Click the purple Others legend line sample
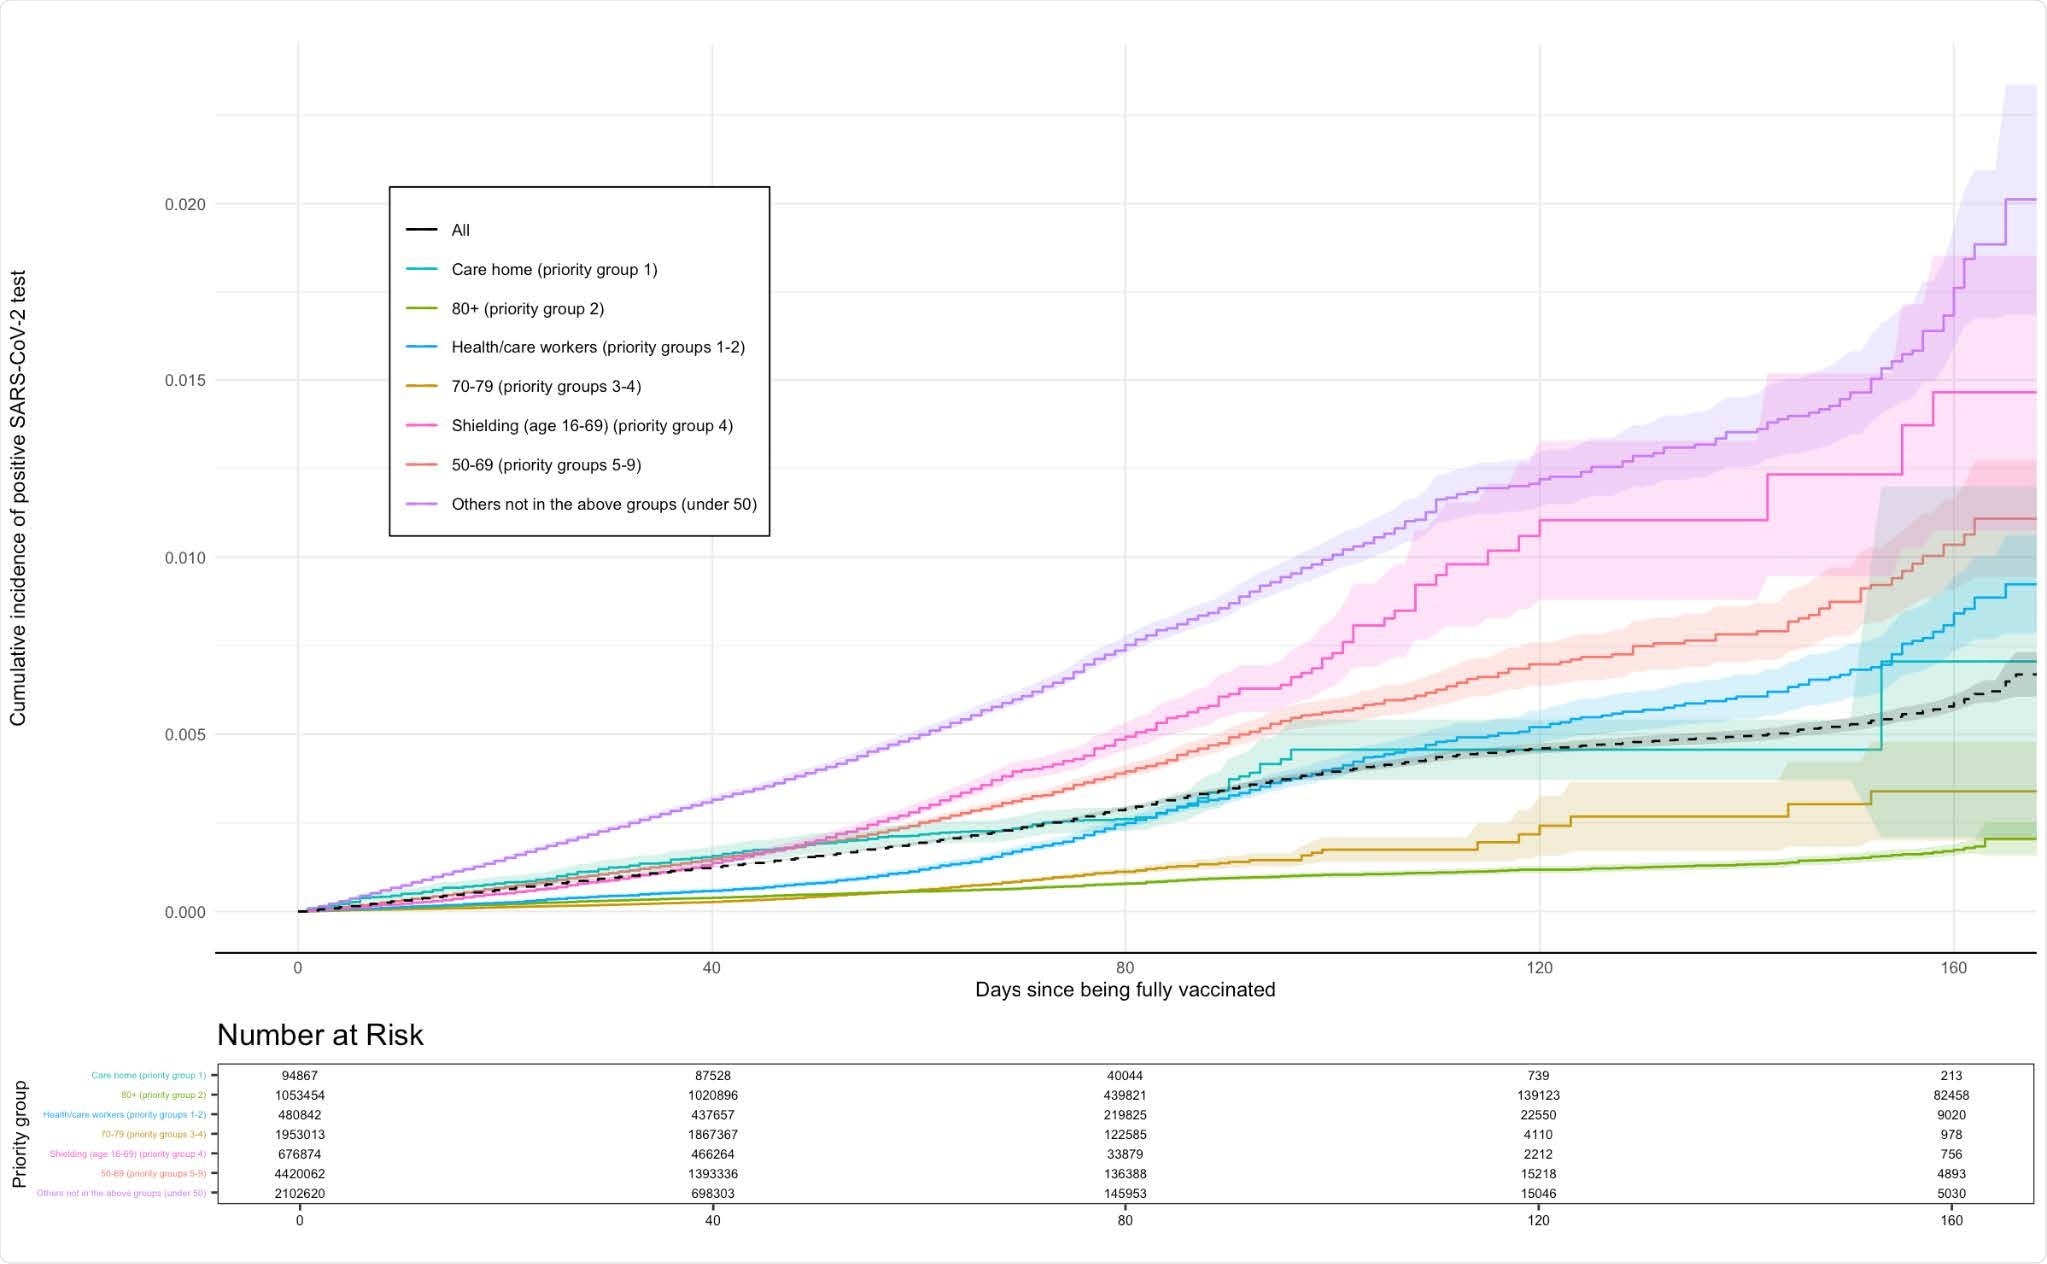This screenshot has width=2047, height=1264. coord(420,505)
